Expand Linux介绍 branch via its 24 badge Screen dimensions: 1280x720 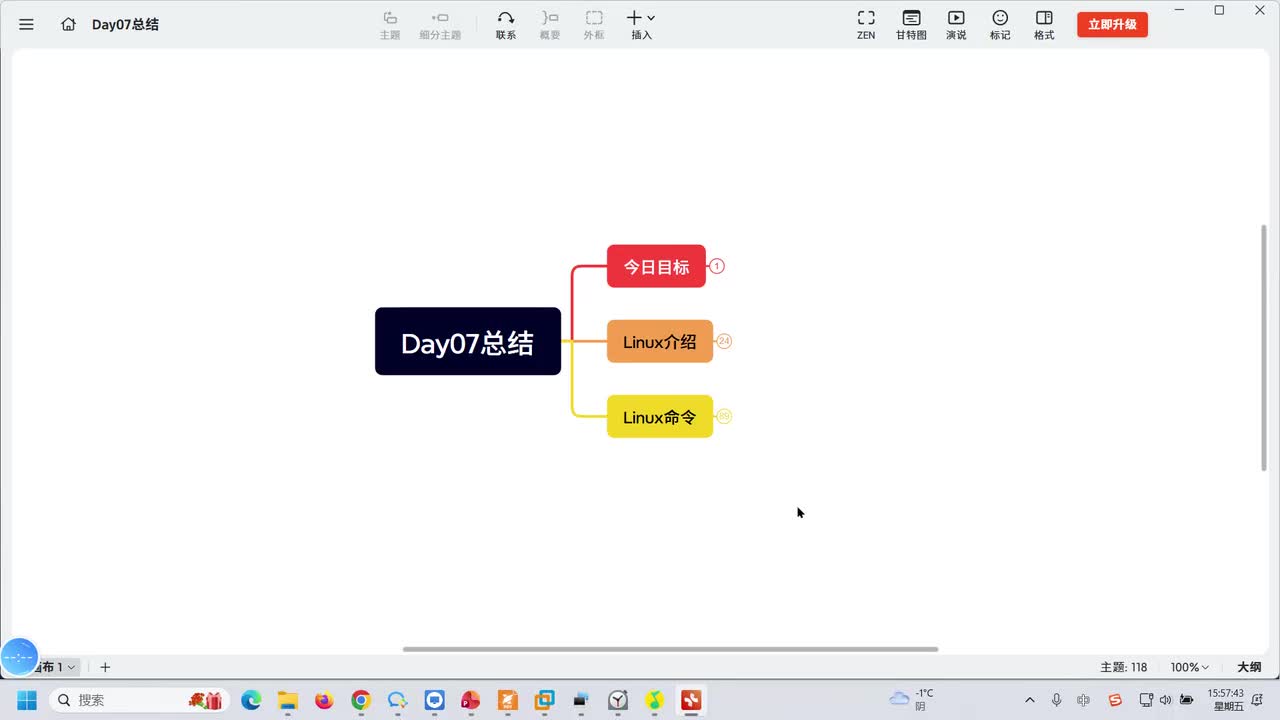click(x=724, y=341)
